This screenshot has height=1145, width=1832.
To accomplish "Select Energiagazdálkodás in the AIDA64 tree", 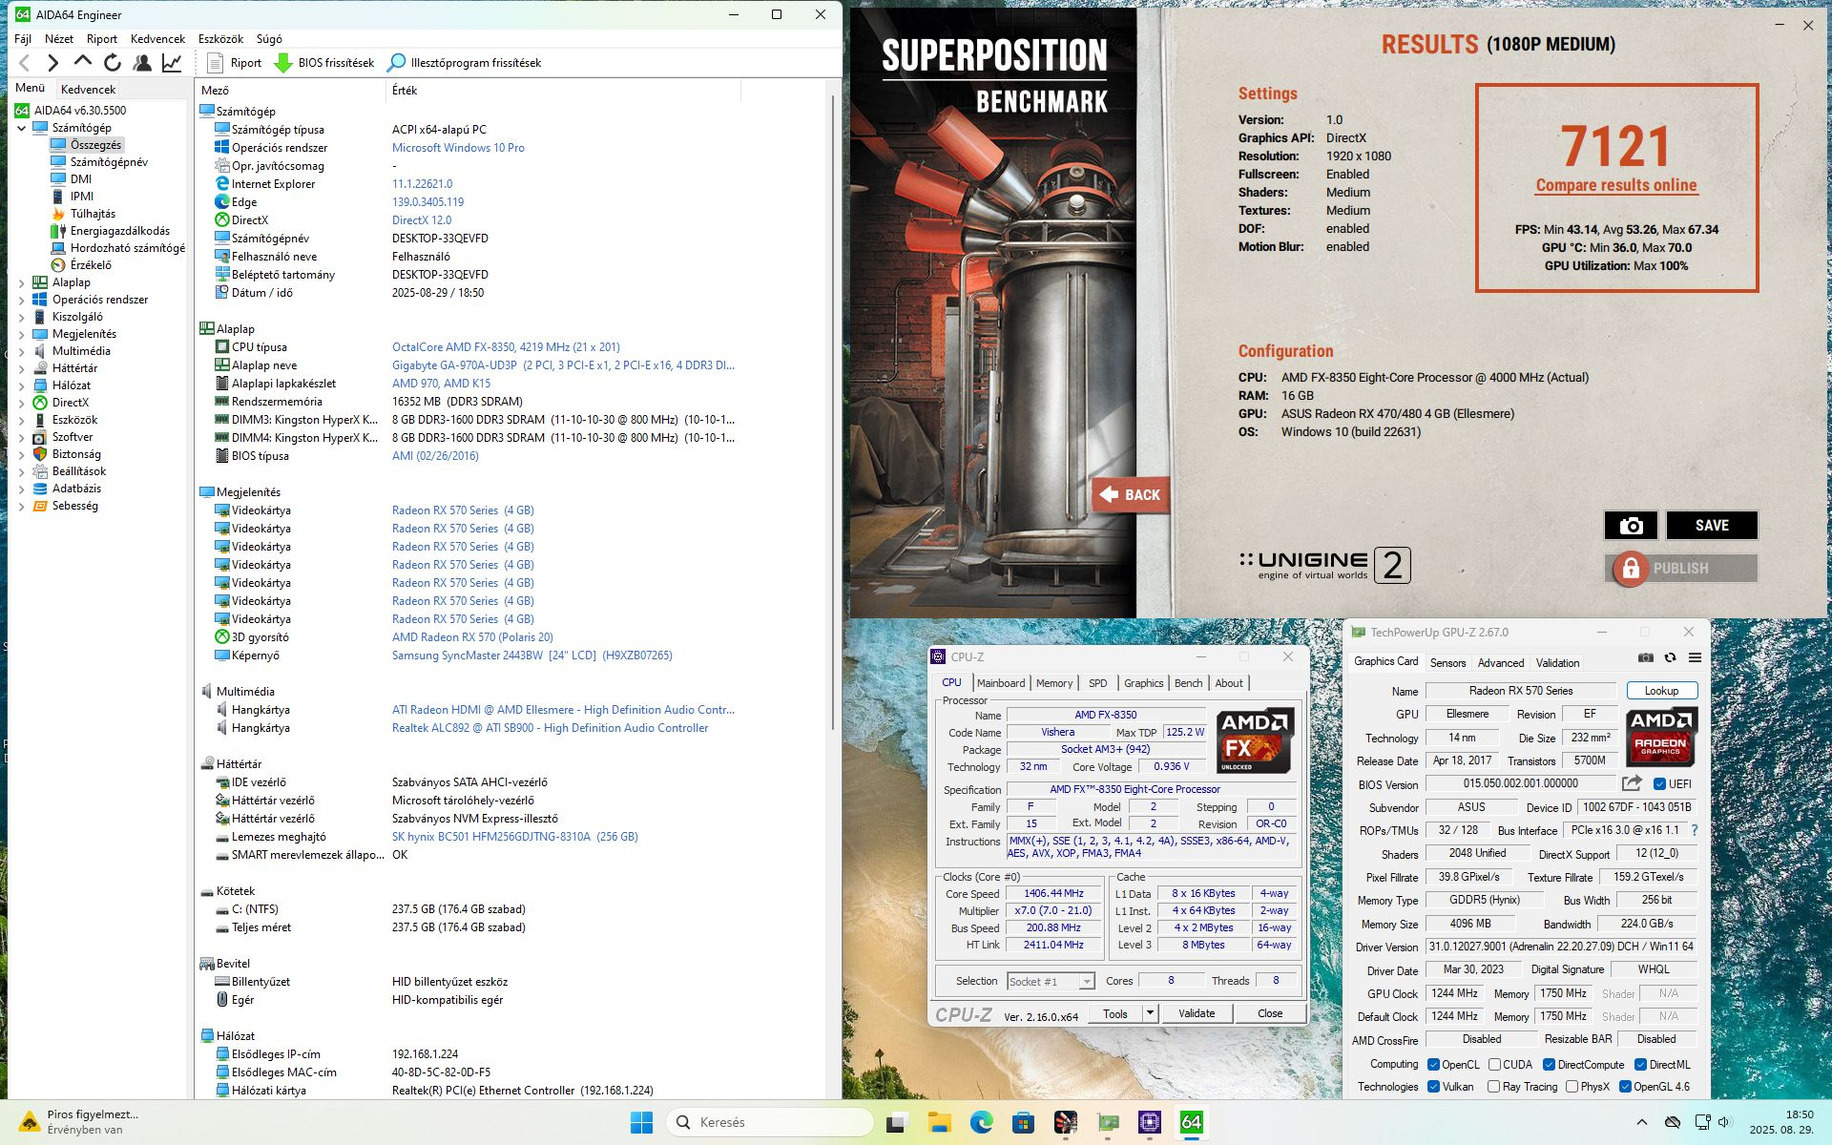I will 119,231.
